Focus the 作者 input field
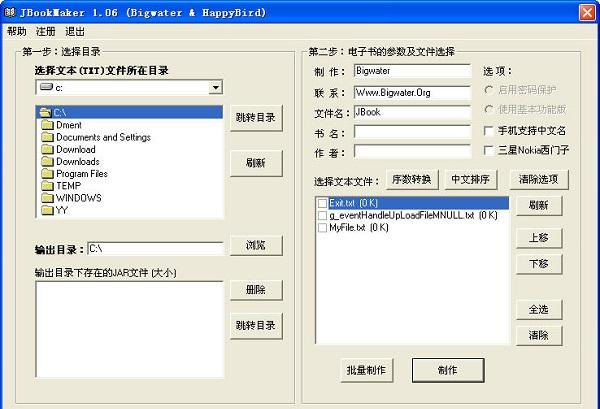Viewport: 600px width, 409px height. pos(412,152)
